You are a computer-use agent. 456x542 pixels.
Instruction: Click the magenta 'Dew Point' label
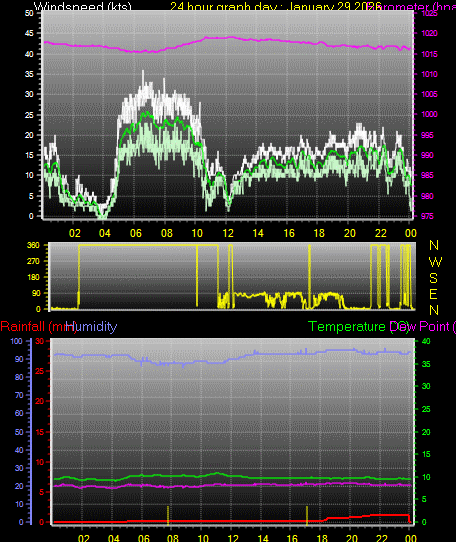coord(422,327)
